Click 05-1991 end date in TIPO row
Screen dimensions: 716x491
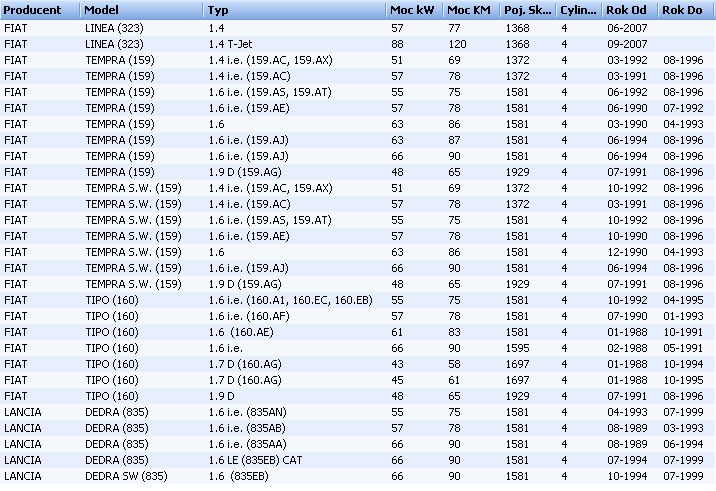click(x=683, y=348)
